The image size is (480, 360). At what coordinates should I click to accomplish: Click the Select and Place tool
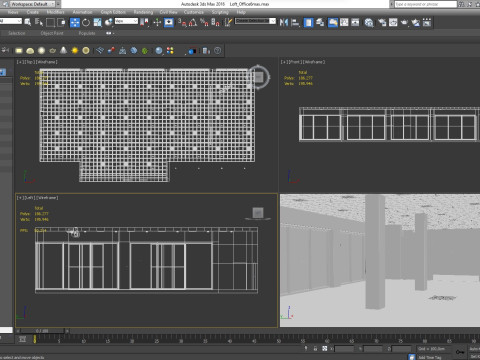(x=108, y=22)
